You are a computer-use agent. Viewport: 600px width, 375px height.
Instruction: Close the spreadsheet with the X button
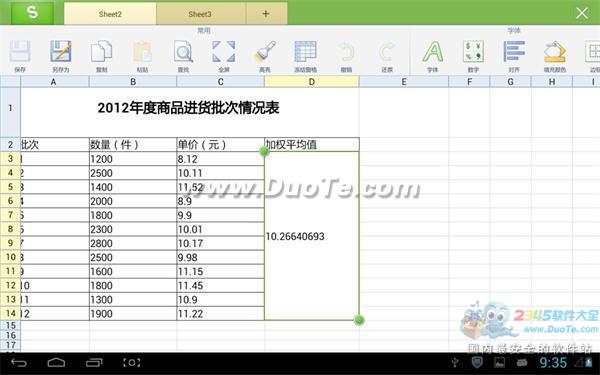click(582, 13)
